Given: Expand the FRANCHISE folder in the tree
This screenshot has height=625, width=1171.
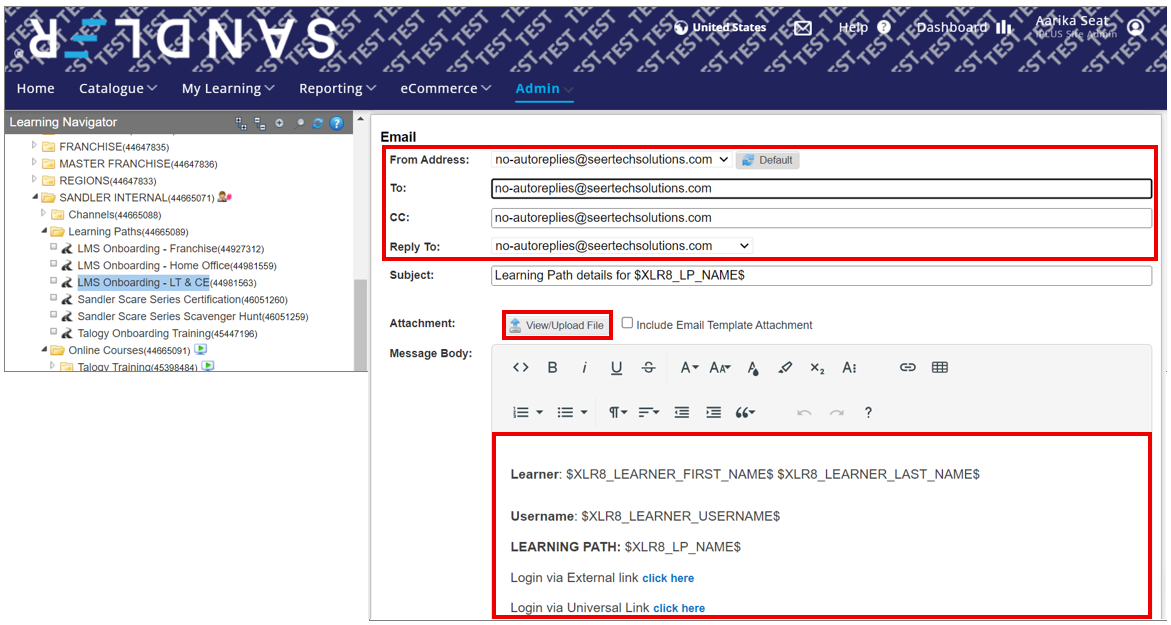Looking at the screenshot, I should [32, 146].
